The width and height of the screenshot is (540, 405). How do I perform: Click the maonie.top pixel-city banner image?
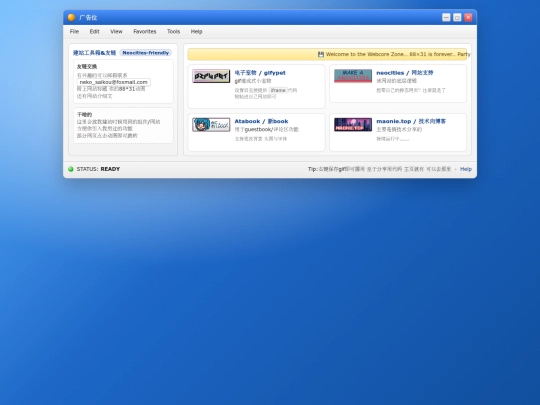[x=353, y=125]
